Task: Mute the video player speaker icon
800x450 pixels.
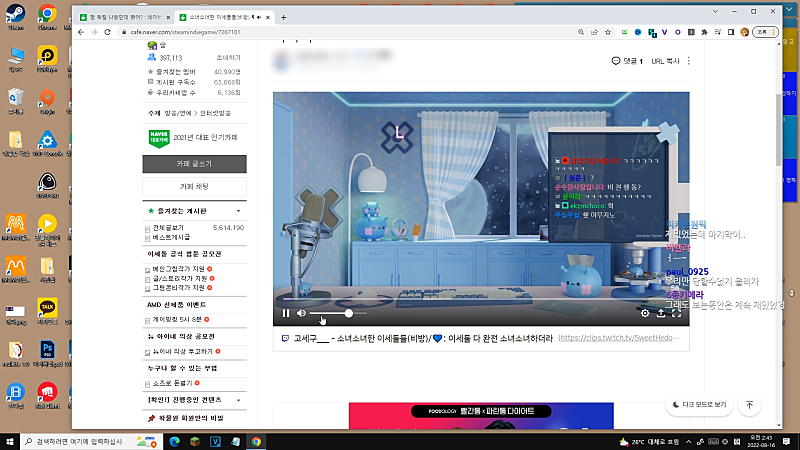Action: [302, 313]
